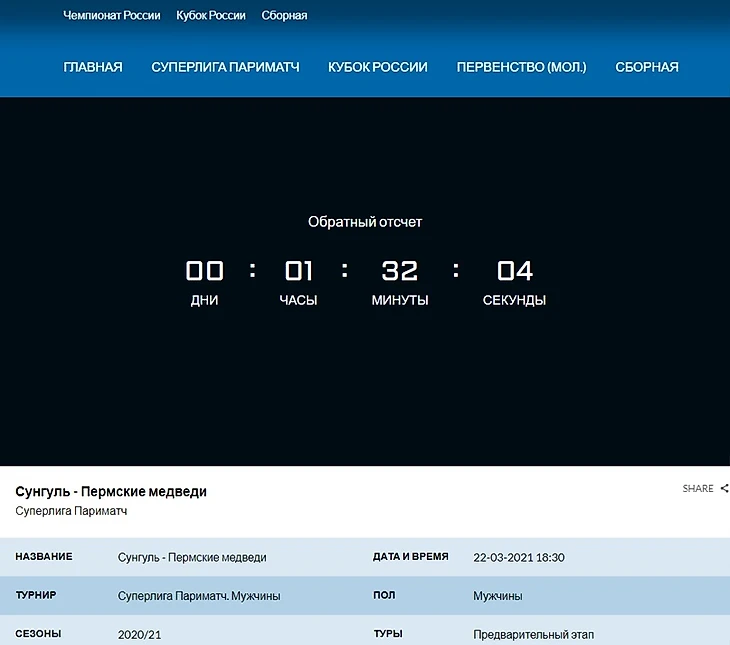
Task: Click the ДНИ label
Action: (204, 300)
